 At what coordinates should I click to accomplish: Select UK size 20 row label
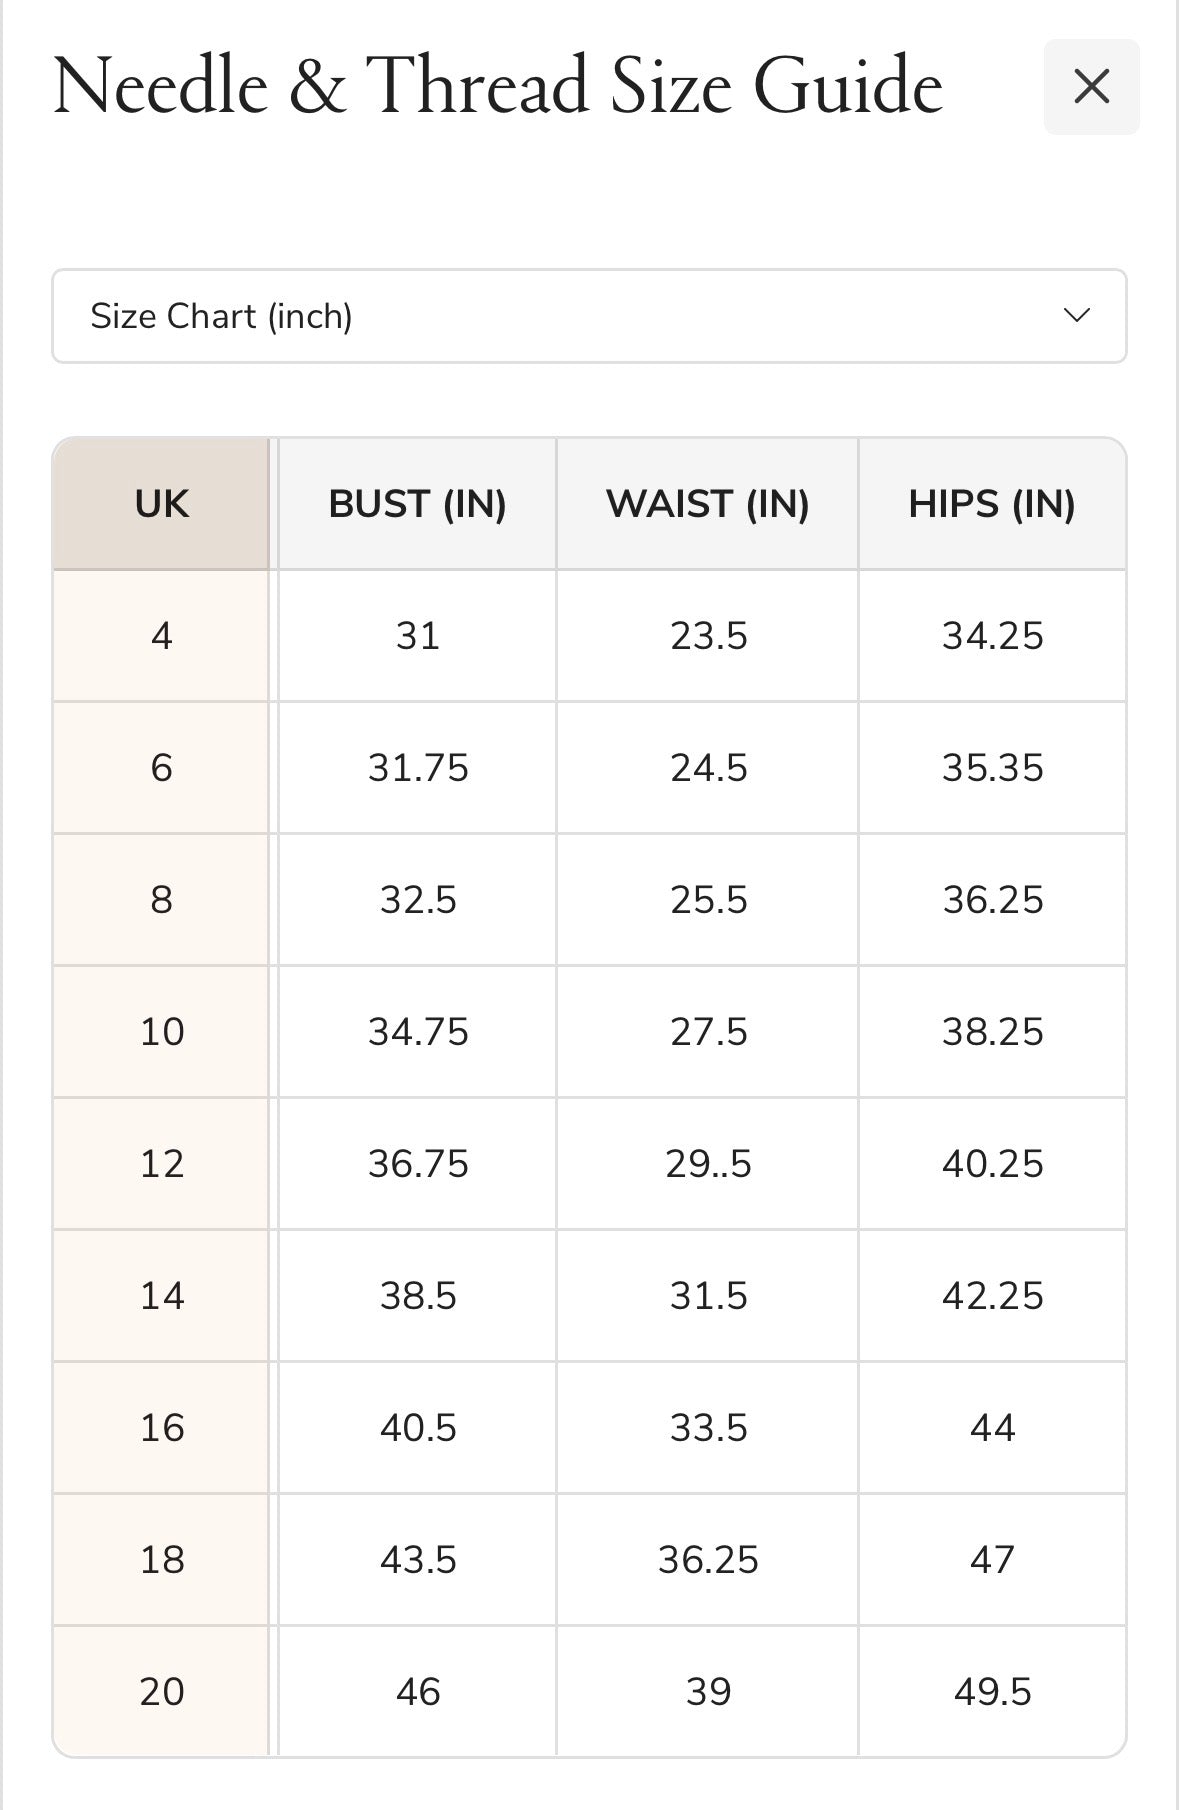tap(161, 1692)
